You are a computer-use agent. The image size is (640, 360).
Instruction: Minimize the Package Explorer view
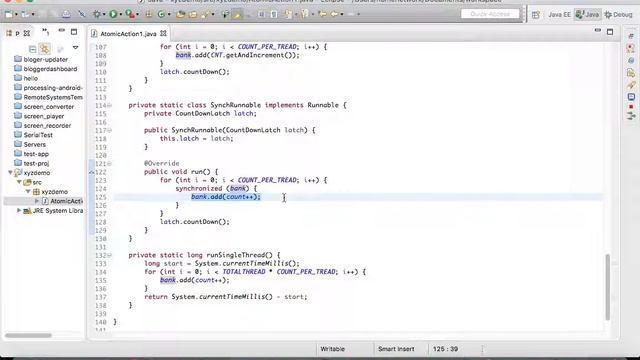click(x=62, y=30)
